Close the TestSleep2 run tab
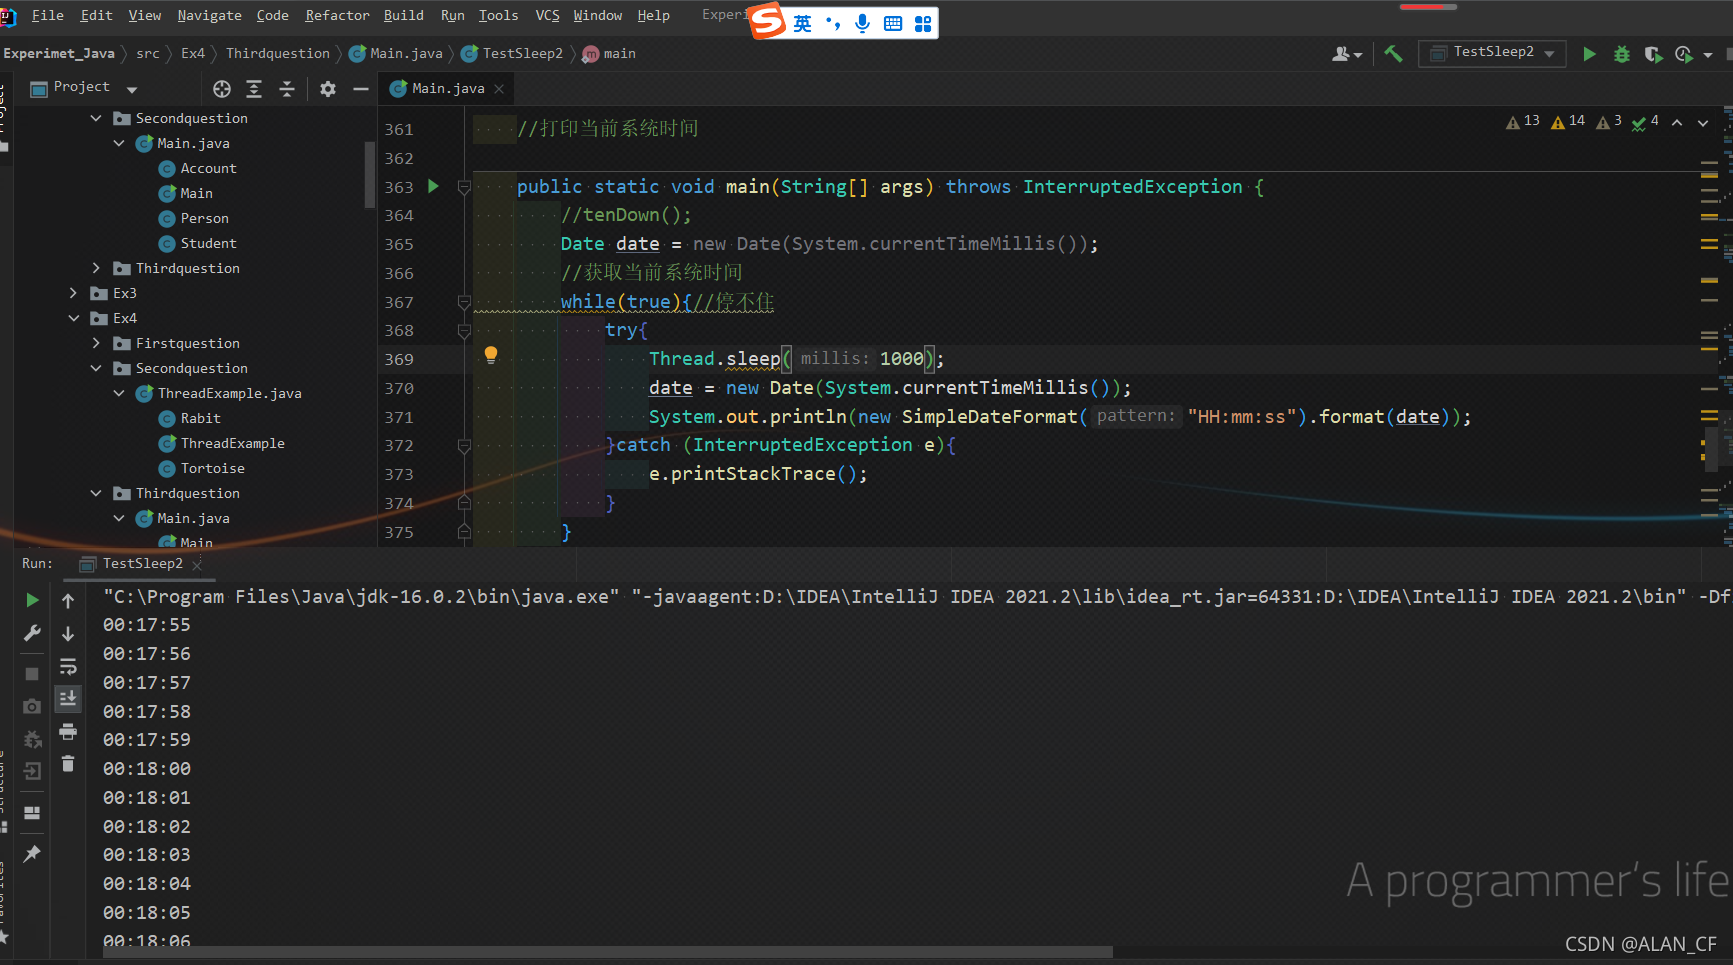Image resolution: width=1733 pixels, height=965 pixels. (197, 565)
